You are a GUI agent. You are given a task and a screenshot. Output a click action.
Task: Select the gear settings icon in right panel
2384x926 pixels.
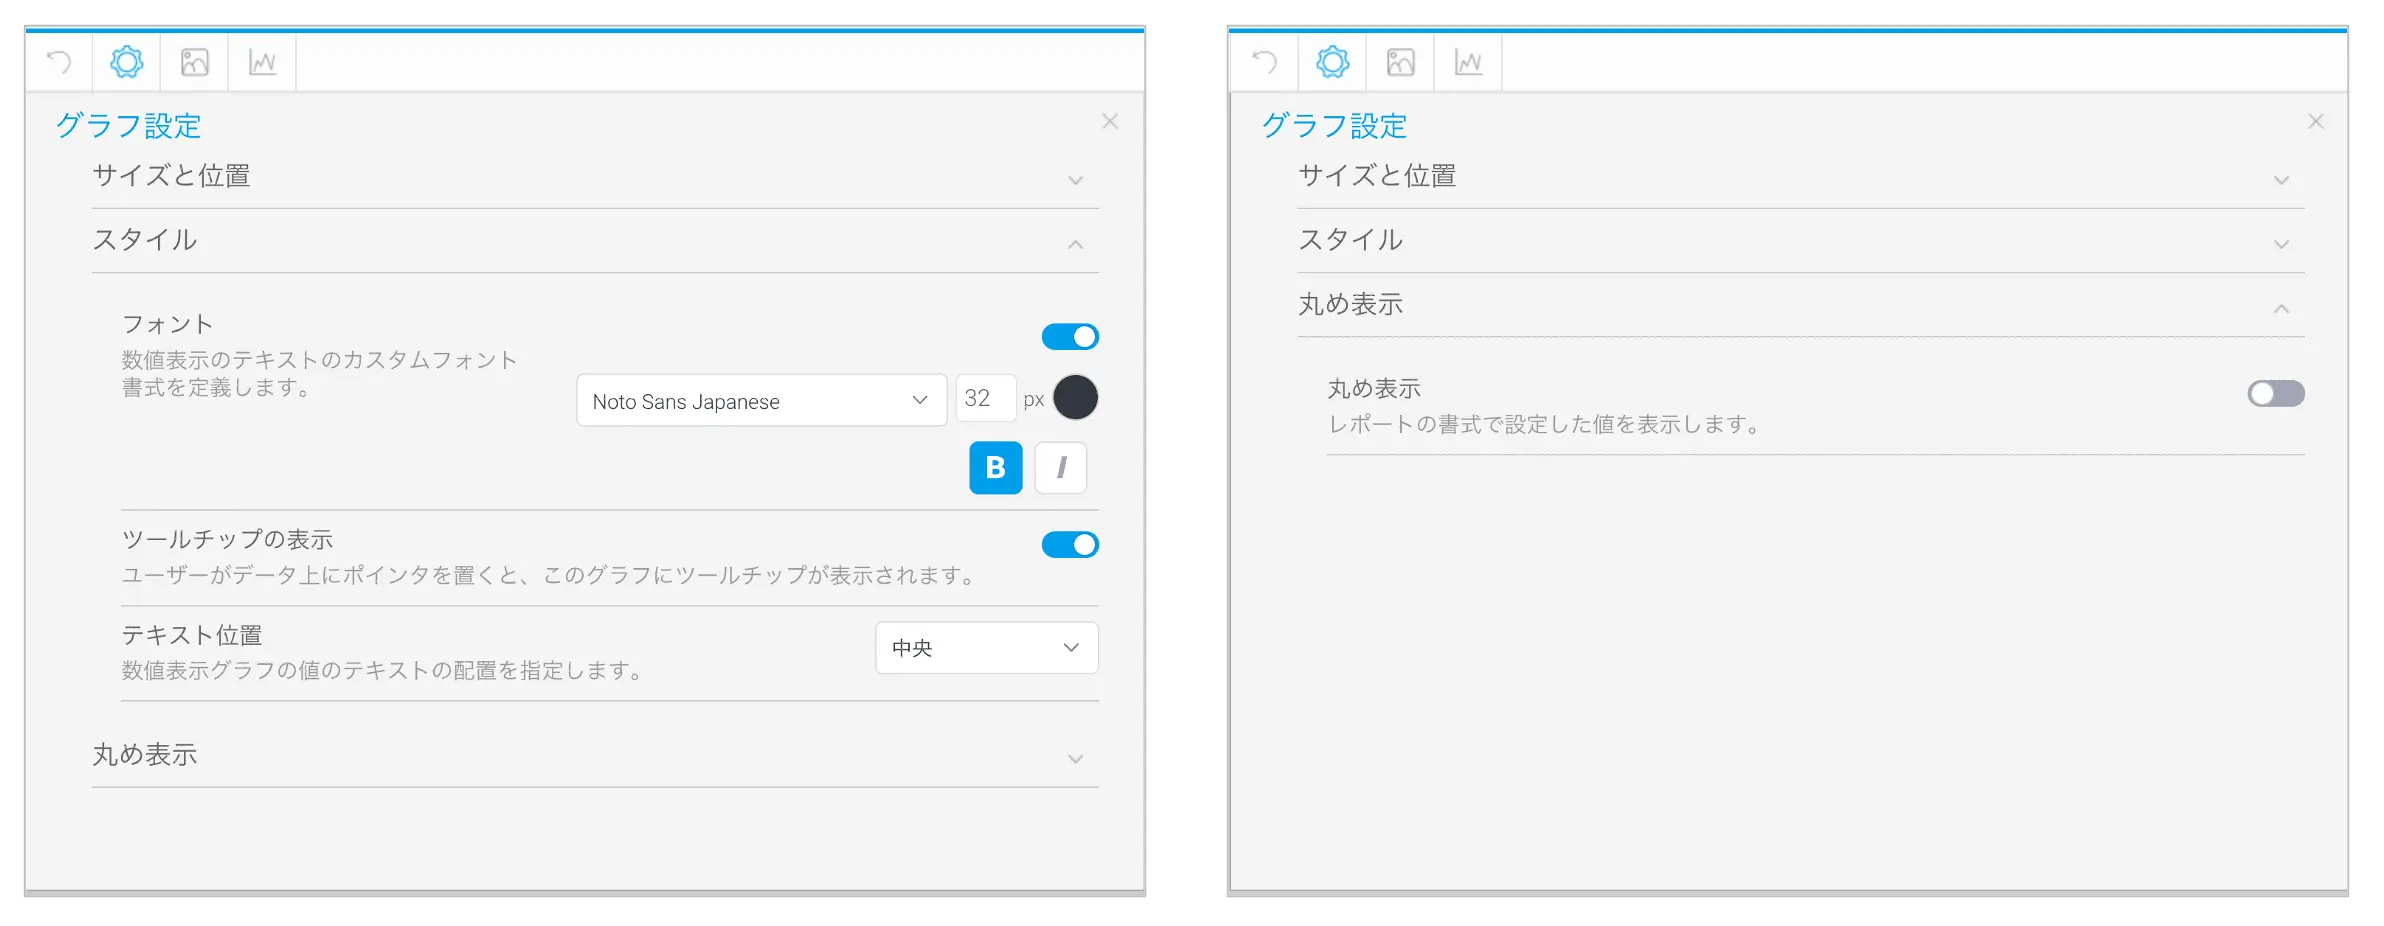pyautogui.click(x=1333, y=63)
